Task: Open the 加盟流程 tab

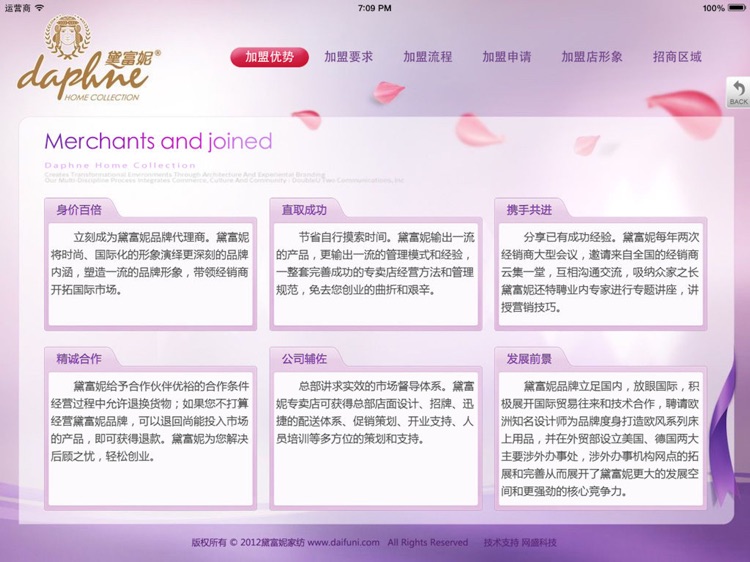Action: (x=428, y=57)
